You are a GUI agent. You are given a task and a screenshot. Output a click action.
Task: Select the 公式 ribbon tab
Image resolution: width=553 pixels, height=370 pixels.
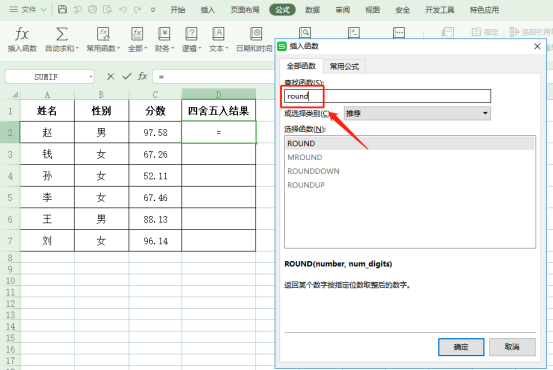pyautogui.click(x=282, y=10)
